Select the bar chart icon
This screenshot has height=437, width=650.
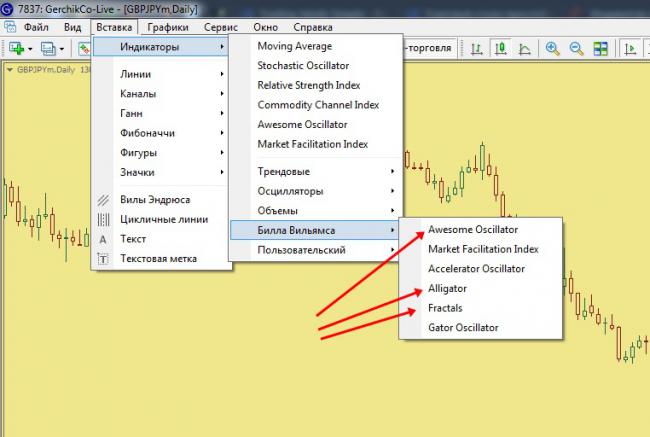(477, 49)
